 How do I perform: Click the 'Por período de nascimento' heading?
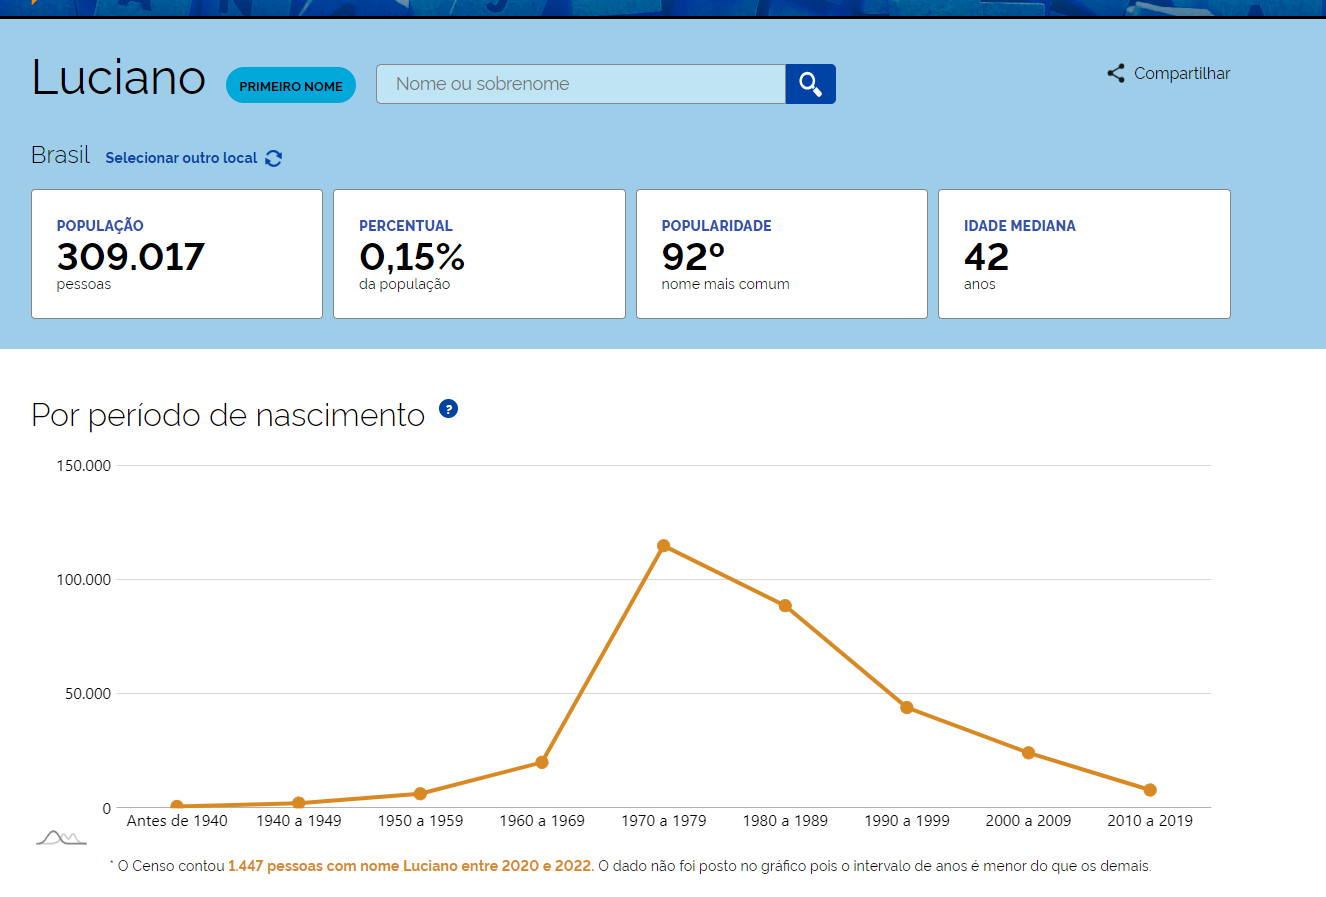[228, 414]
